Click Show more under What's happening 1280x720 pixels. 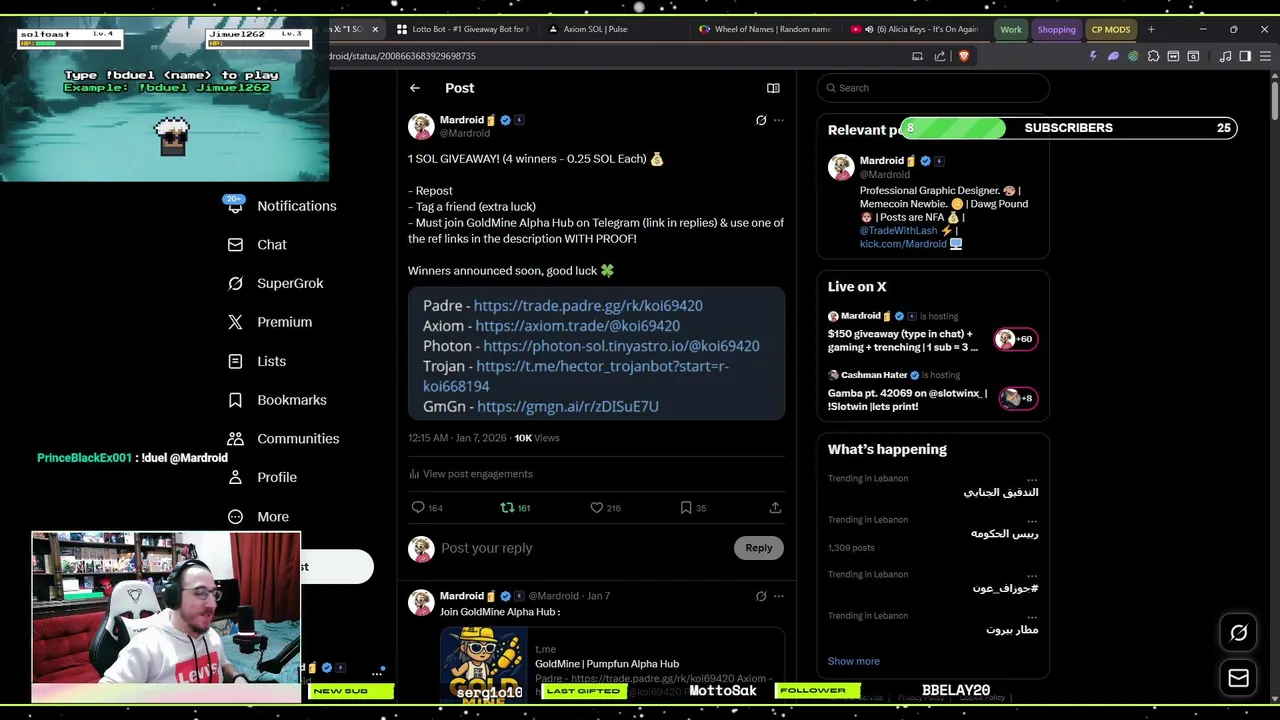coord(854,661)
